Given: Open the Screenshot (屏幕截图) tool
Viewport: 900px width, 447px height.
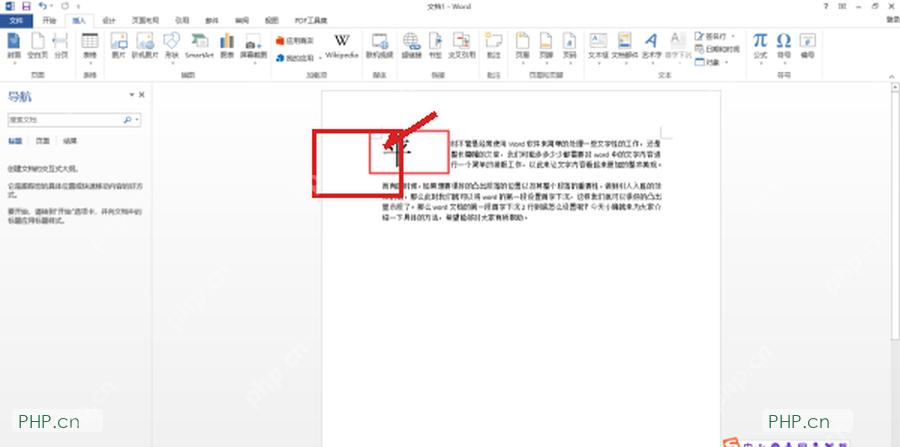Looking at the screenshot, I should 253,48.
